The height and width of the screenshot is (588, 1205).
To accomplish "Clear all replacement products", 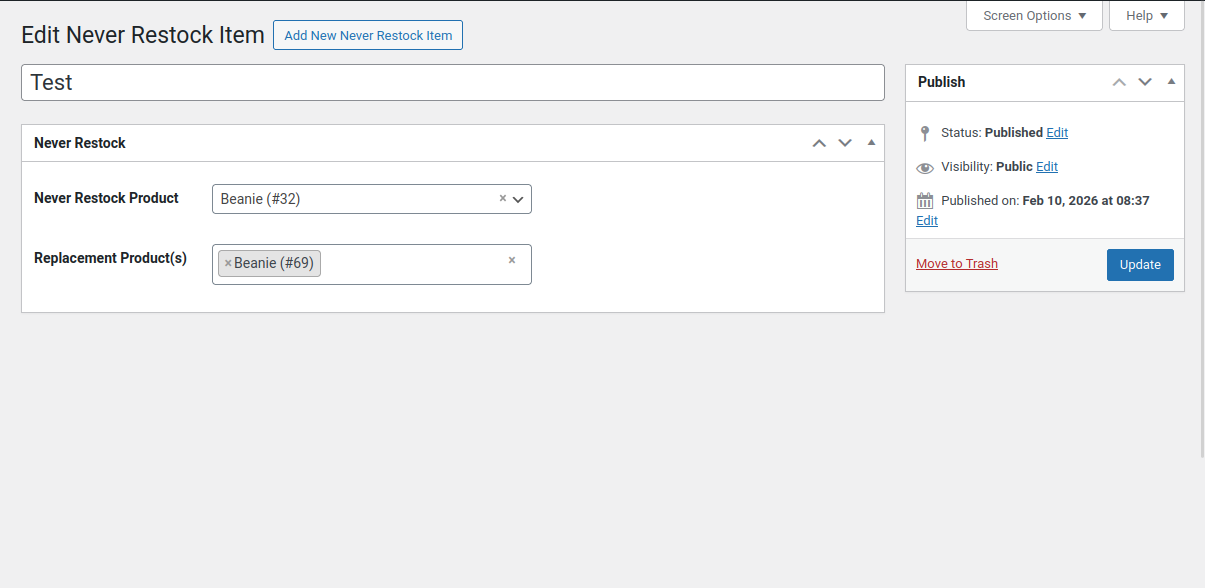I will click(x=512, y=261).
